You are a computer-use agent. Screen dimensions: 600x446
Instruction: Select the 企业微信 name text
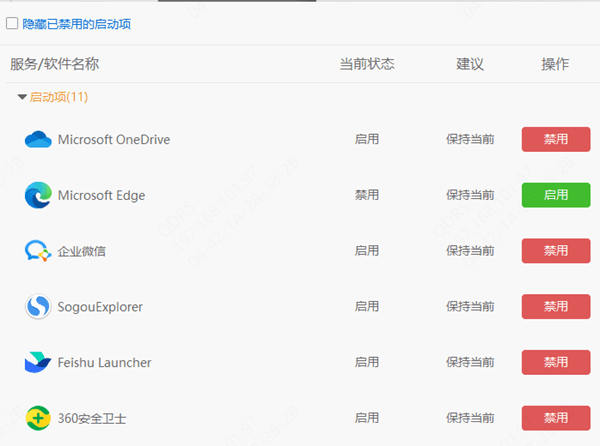point(82,251)
